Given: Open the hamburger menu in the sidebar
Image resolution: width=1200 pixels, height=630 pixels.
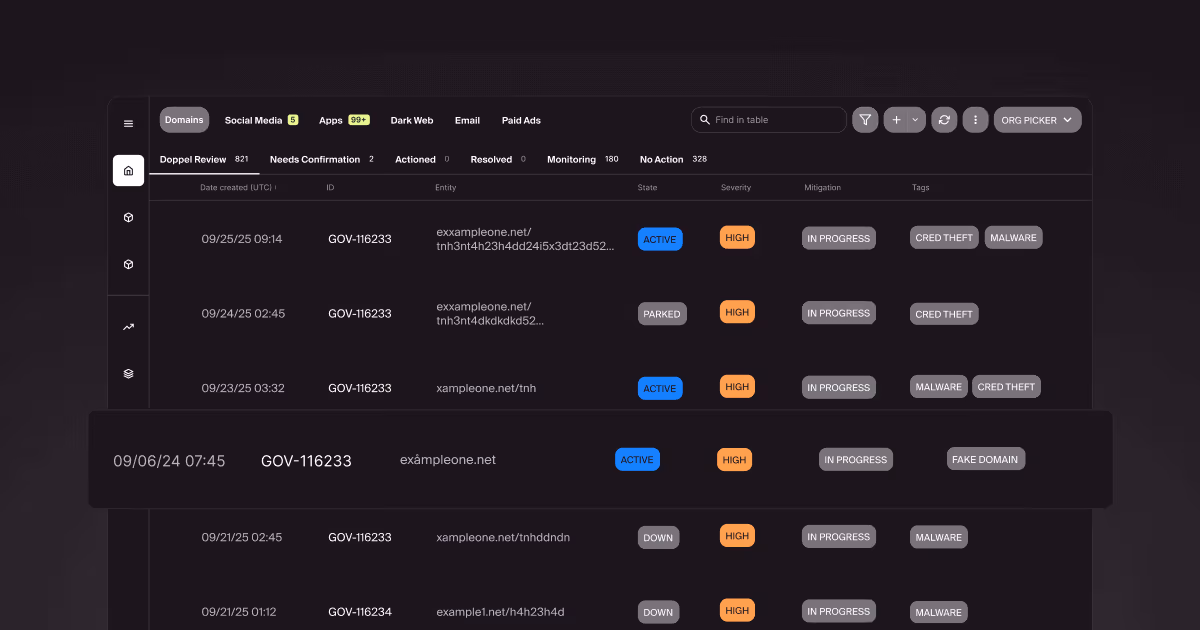Looking at the screenshot, I should pos(128,124).
